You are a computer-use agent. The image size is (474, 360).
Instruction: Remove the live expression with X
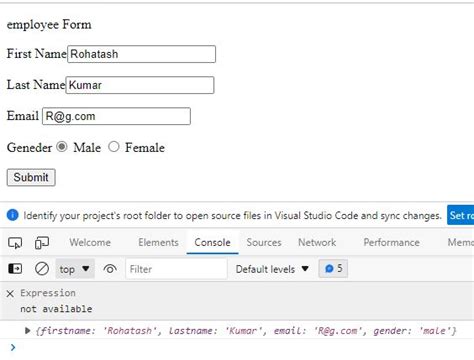click(10, 293)
